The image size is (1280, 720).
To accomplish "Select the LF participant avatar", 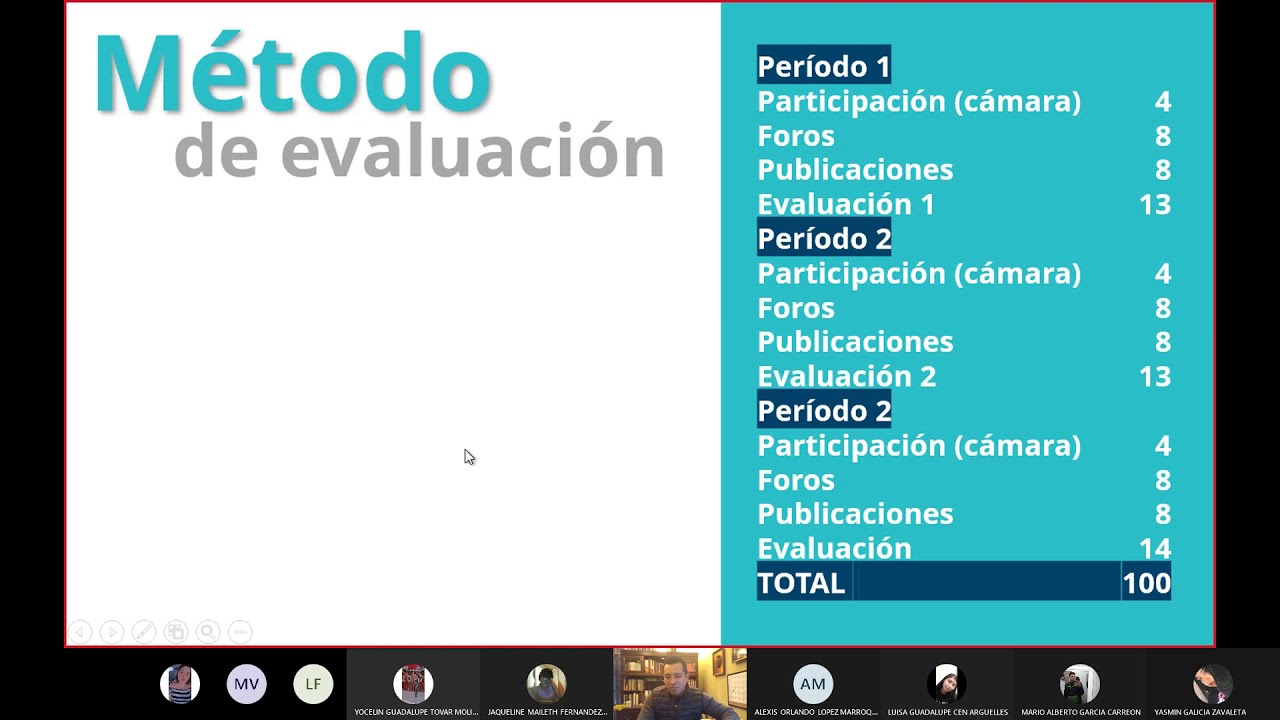I will tap(313, 684).
